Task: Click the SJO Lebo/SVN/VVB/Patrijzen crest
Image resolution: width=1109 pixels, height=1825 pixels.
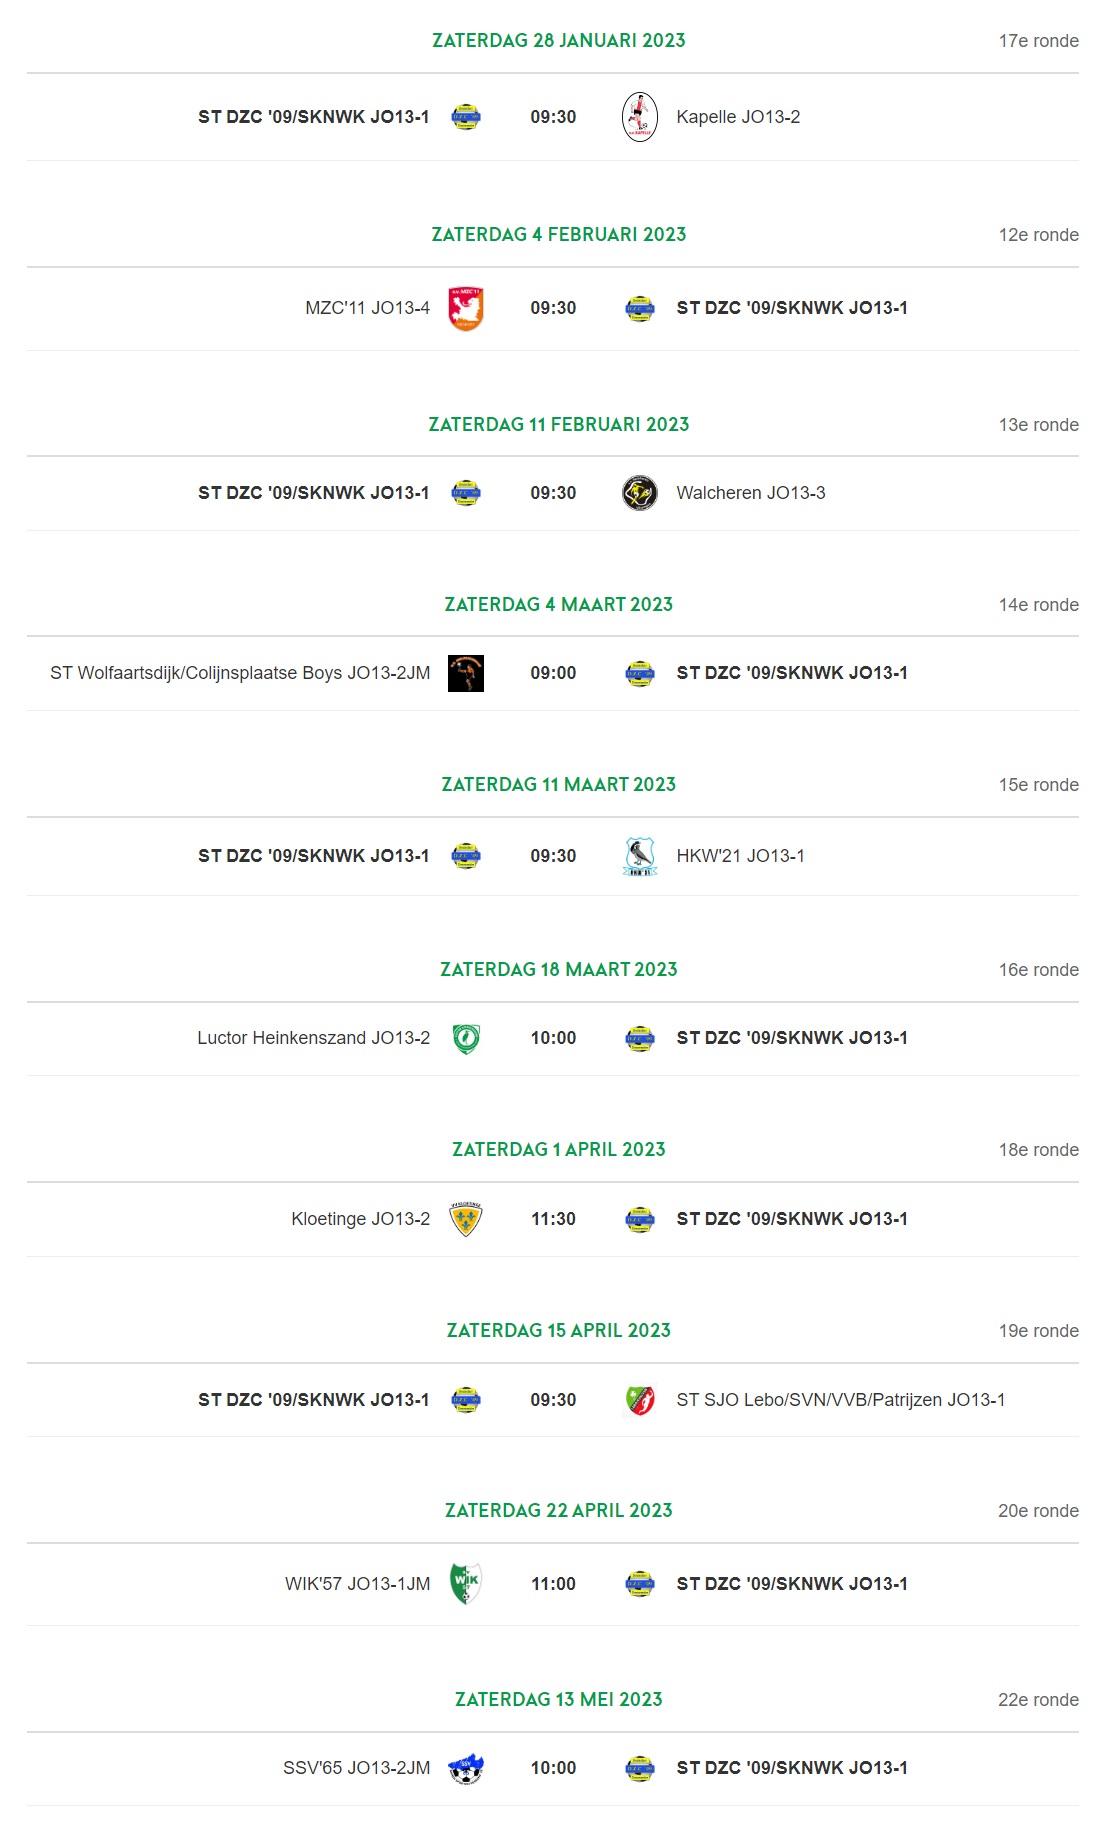Action: point(640,1400)
